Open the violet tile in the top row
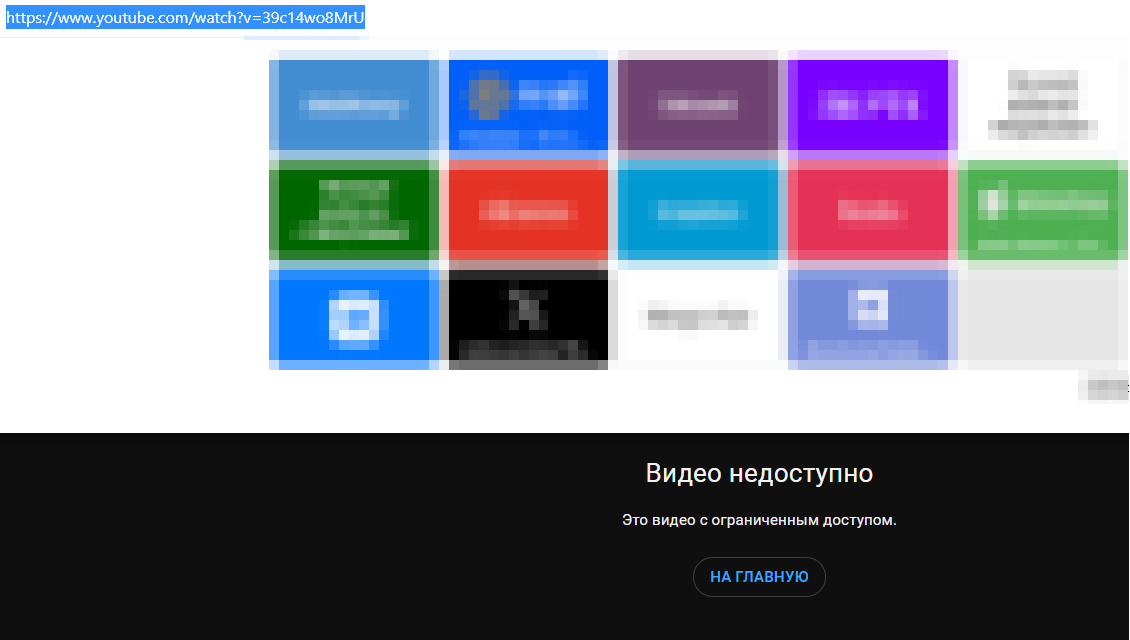 [x=868, y=104]
